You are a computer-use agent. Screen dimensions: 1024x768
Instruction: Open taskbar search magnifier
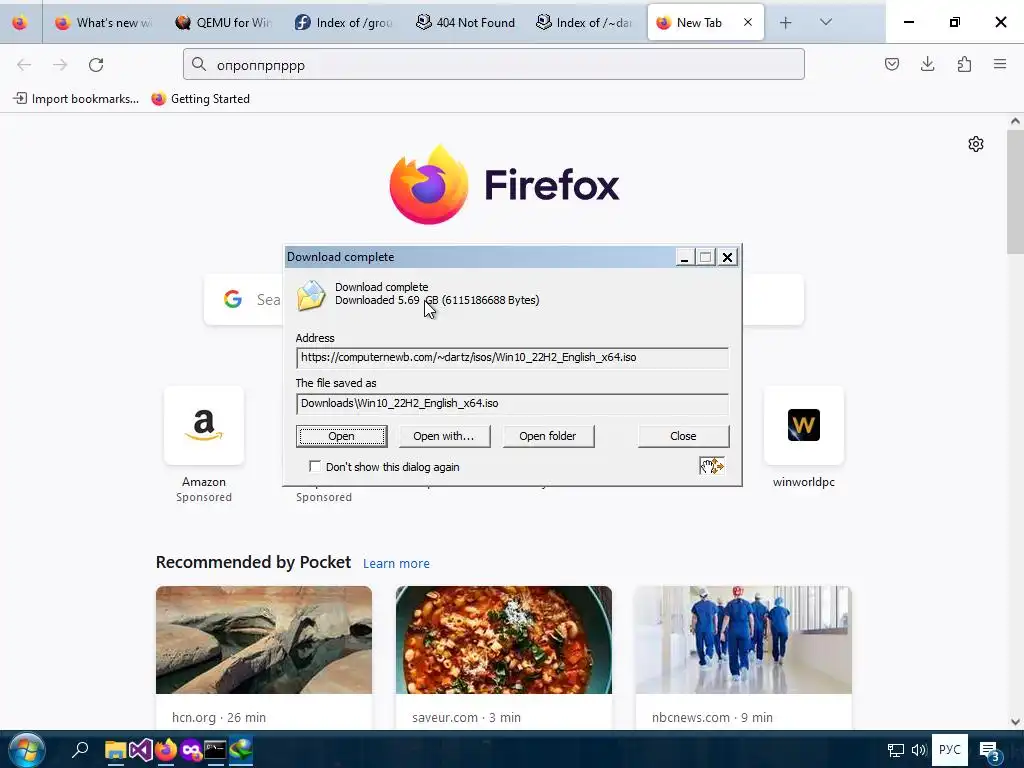tap(80, 750)
